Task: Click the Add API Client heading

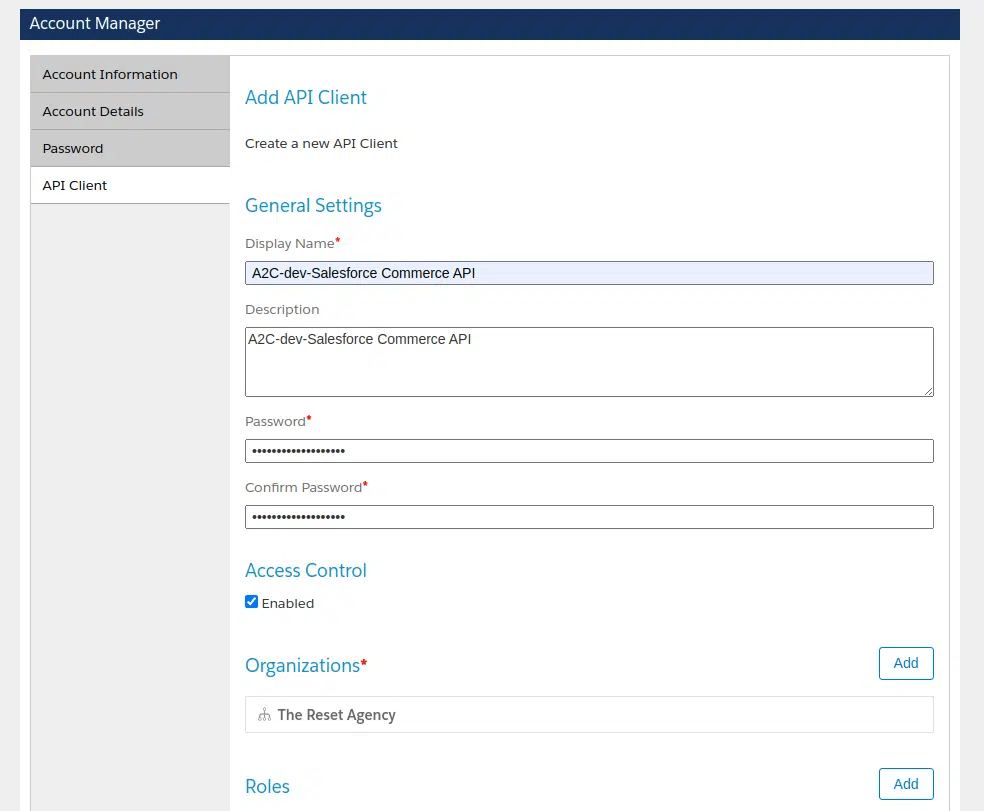Action: coord(305,97)
